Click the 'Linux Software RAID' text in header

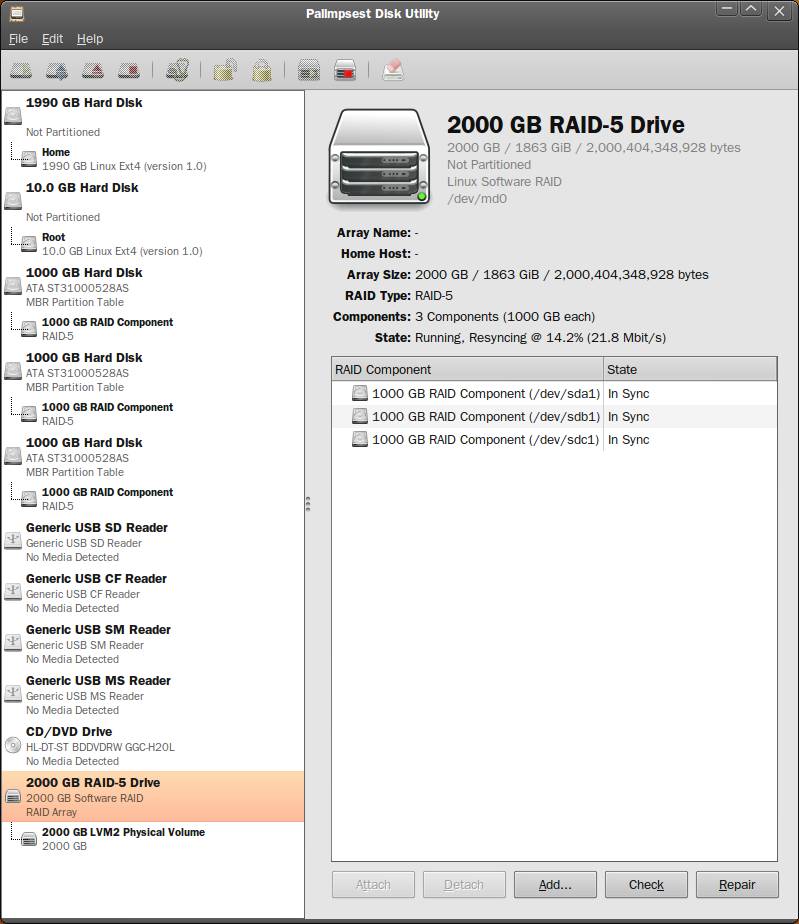(x=504, y=182)
